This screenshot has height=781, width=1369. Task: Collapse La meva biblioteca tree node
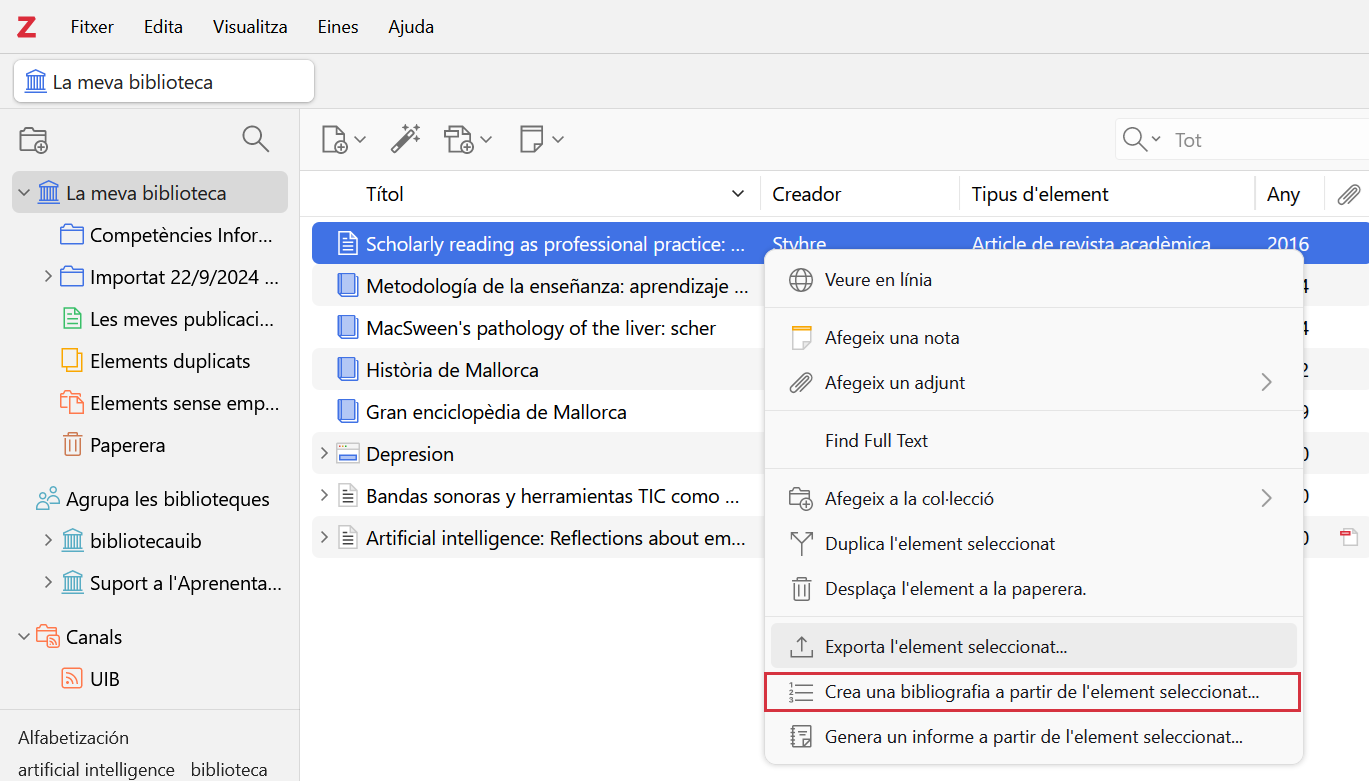[x=24, y=193]
